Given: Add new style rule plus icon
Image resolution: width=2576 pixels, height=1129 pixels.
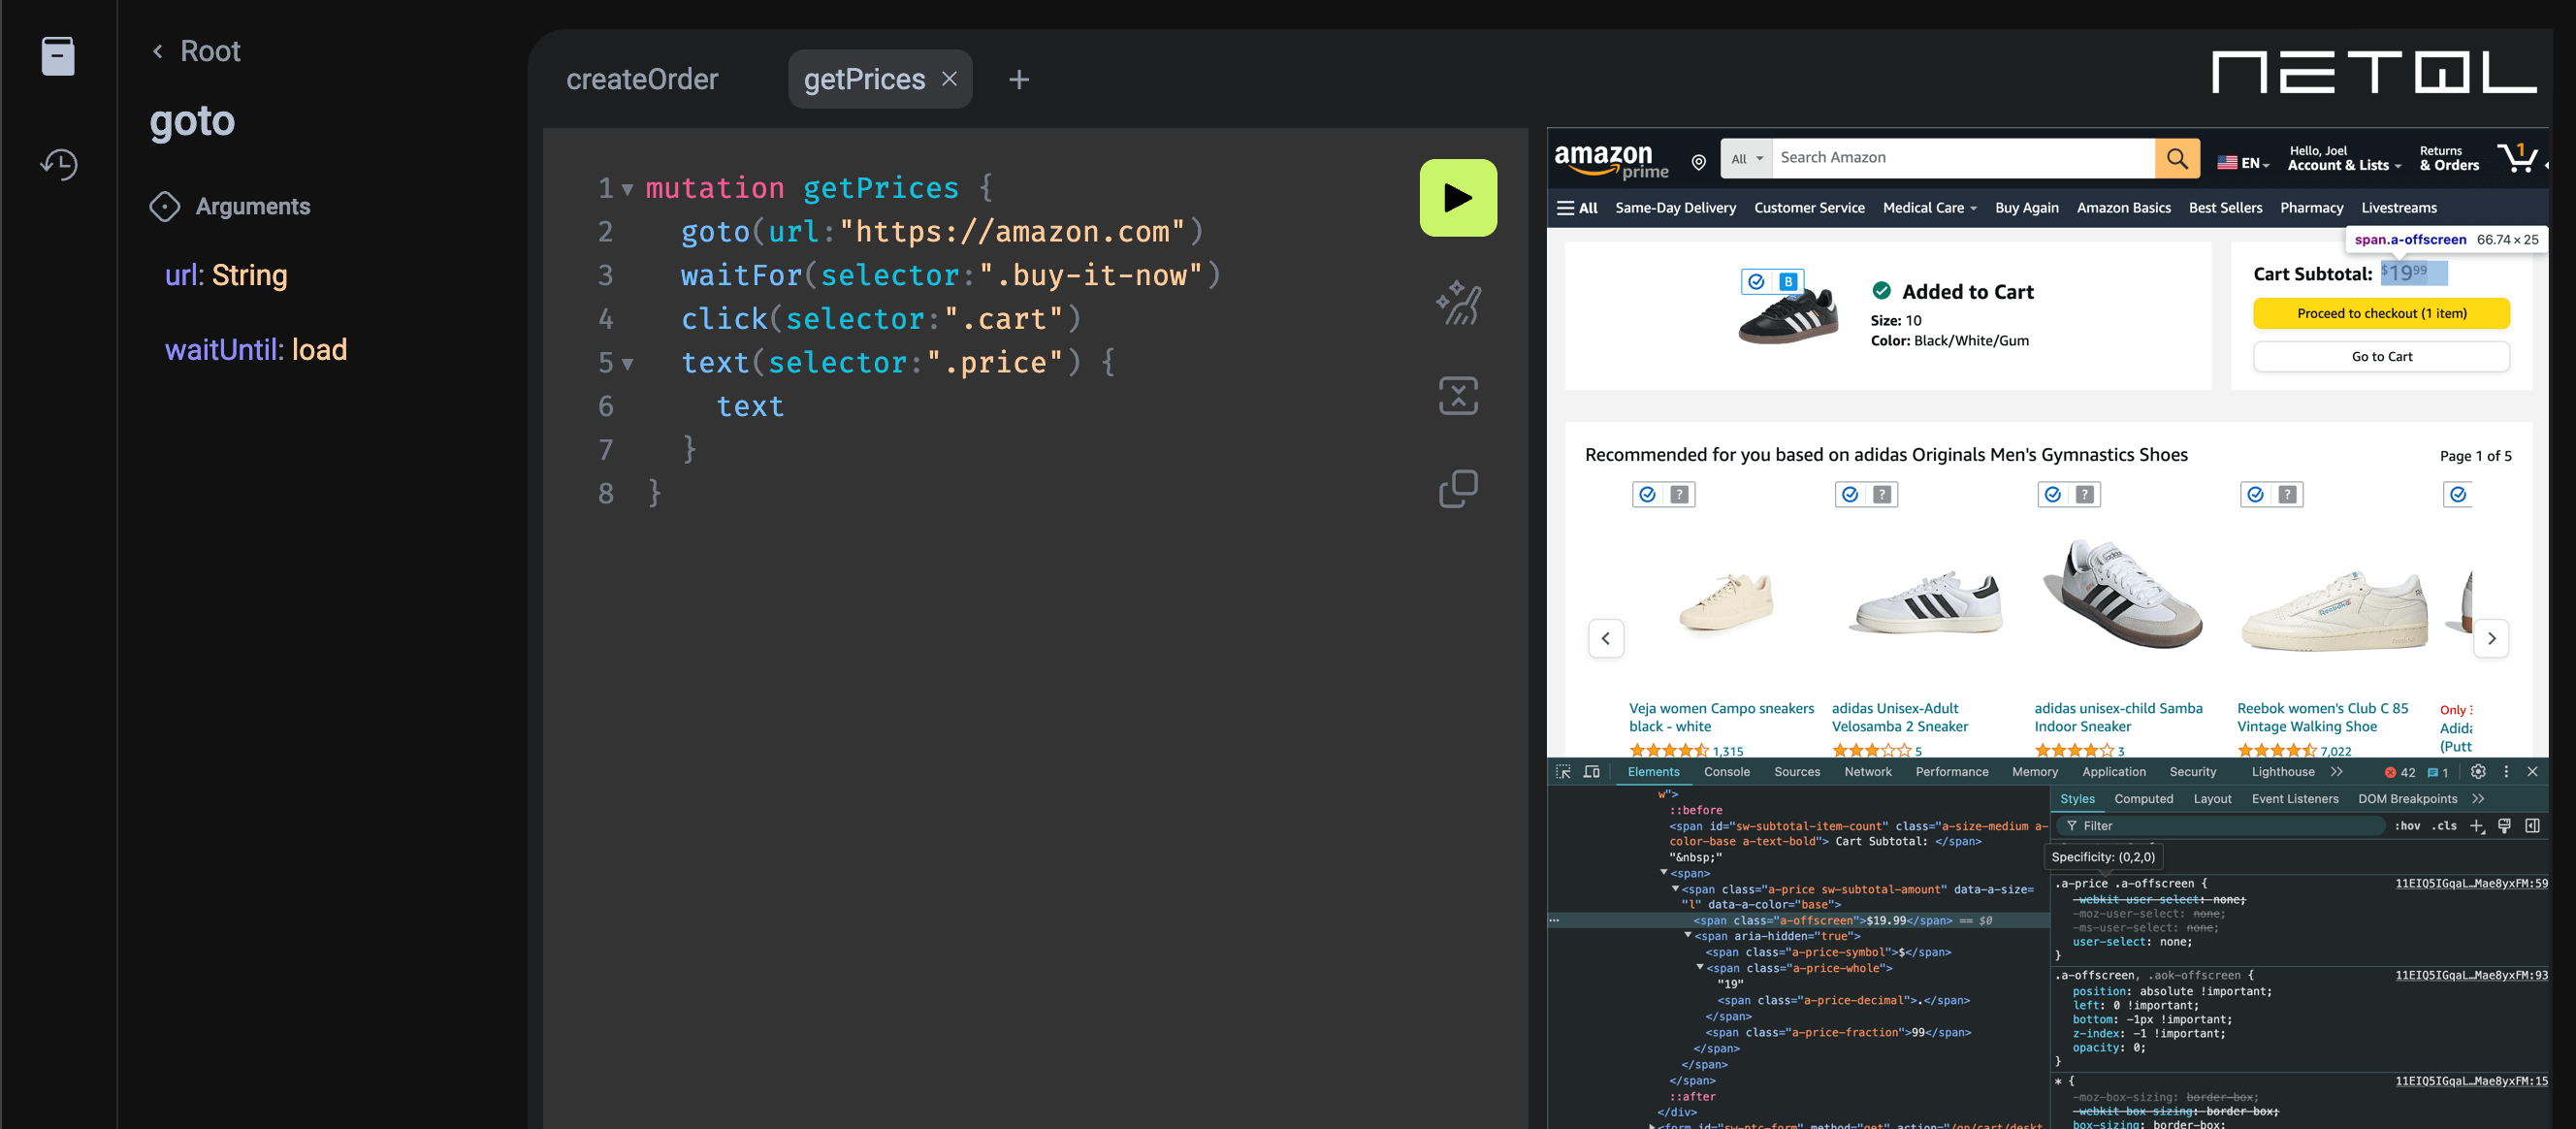Looking at the screenshot, I should click(x=2476, y=825).
